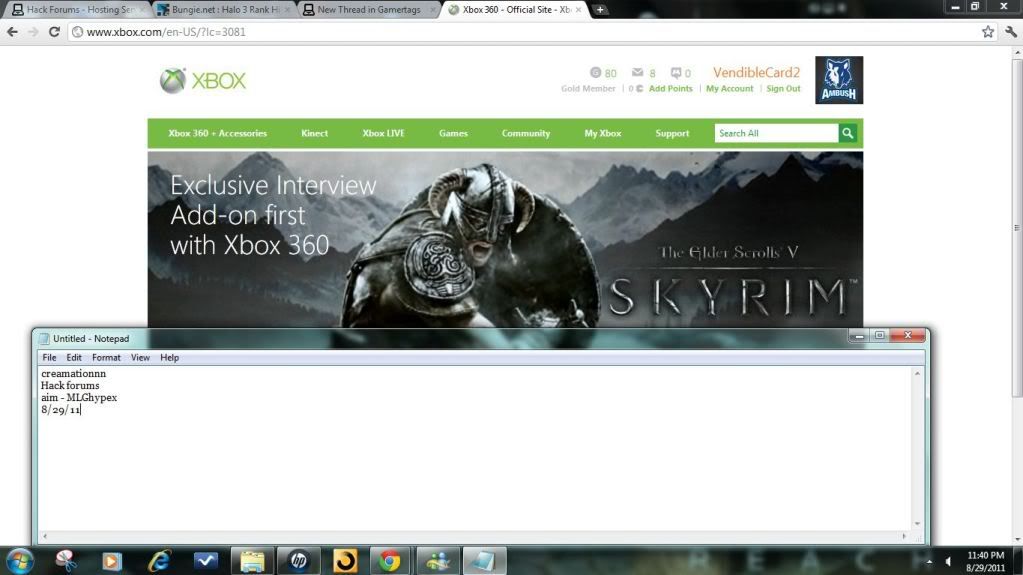Image resolution: width=1023 pixels, height=575 pixels.
Task: Click Chrome's back arrow button
Action: 12,31
